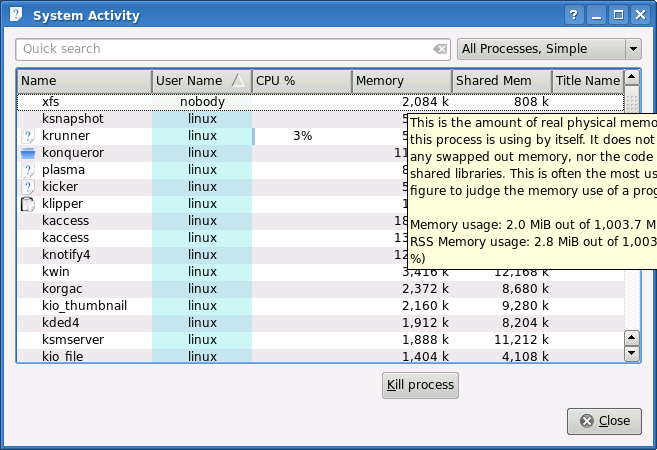The width and height of the screenshot is (657, 450).
Task: Select the kicker process name
Action: (x=60, y=187)
